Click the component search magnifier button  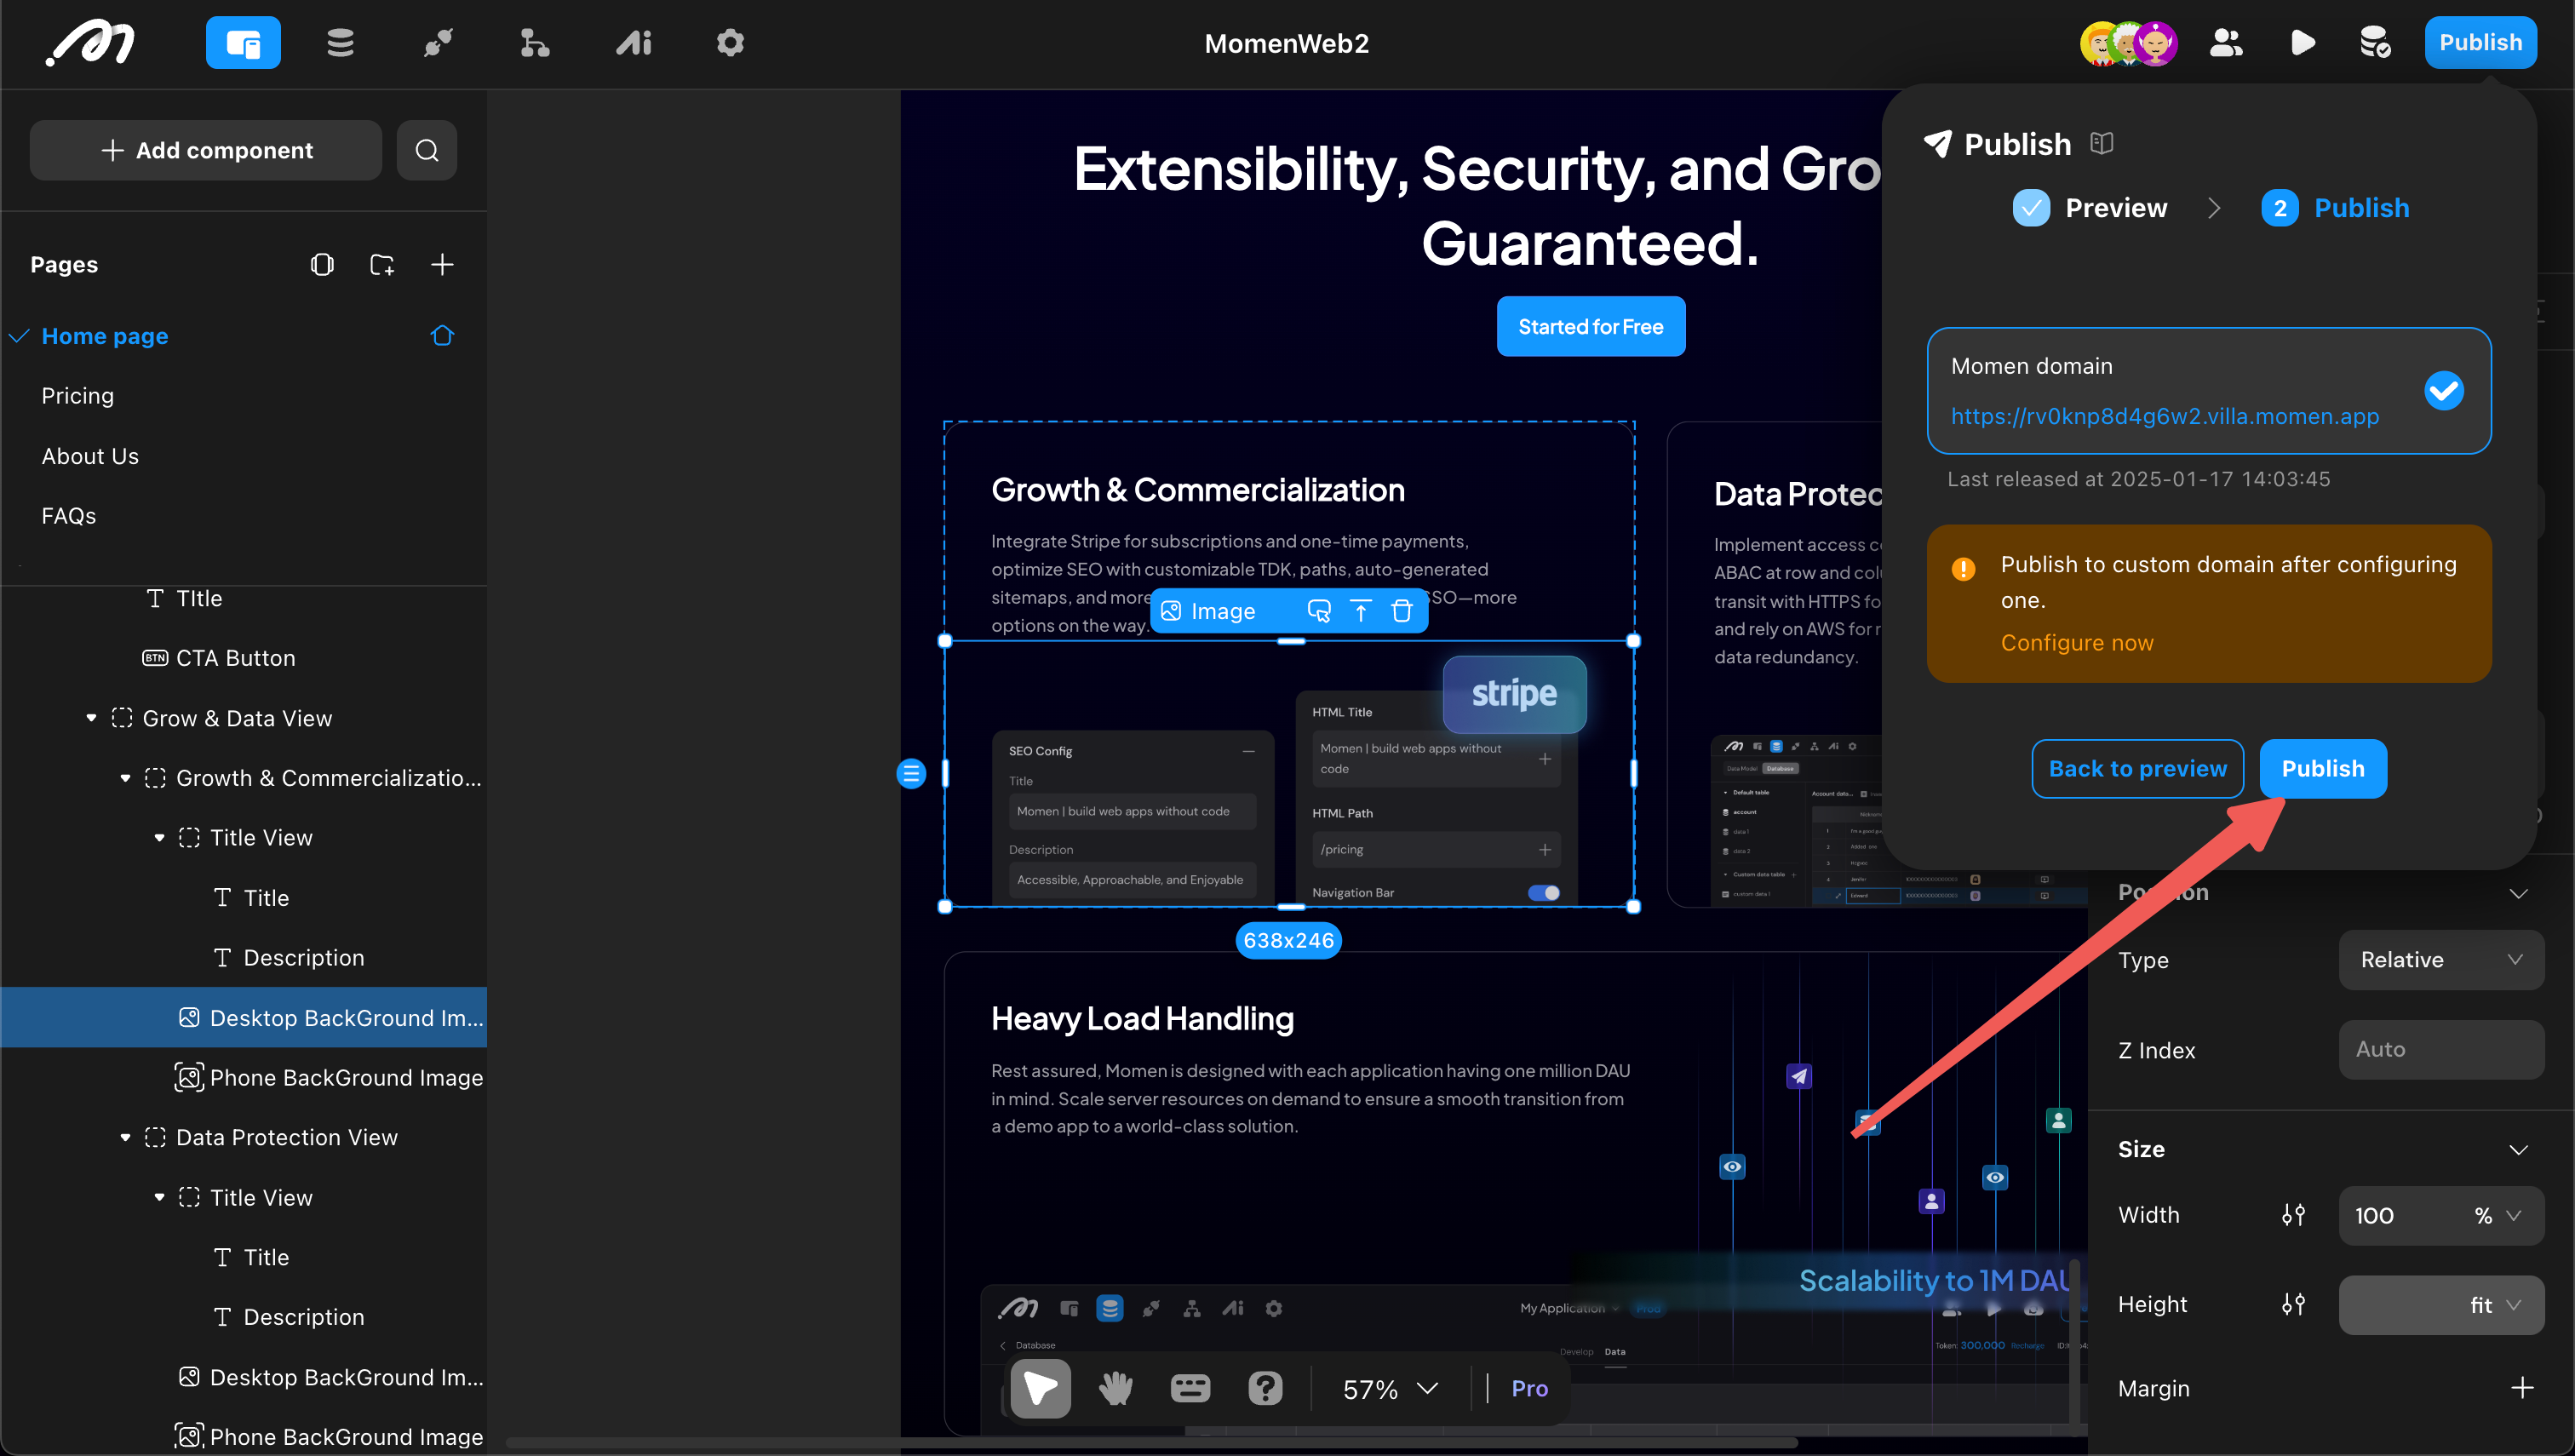click(427, 150)
